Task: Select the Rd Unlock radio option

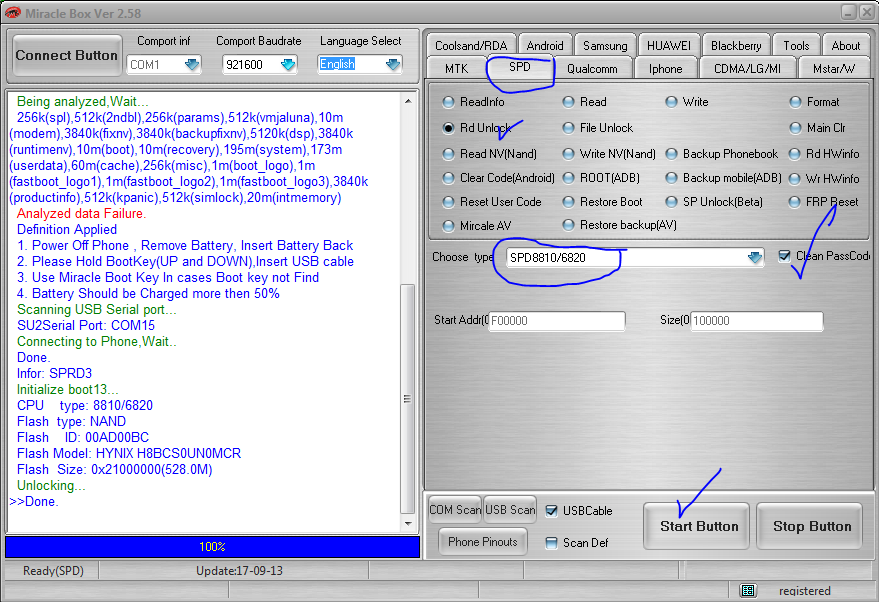Action: (448, 128)
